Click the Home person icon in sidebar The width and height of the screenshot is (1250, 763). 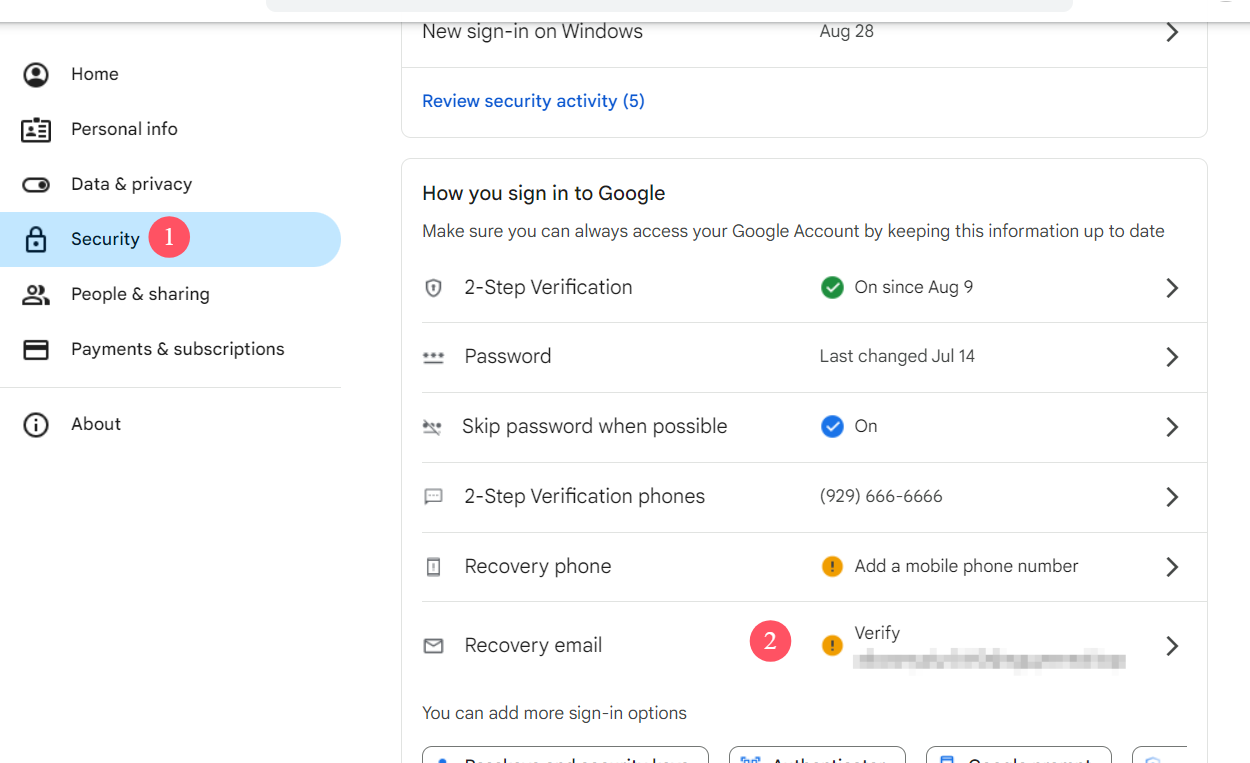point(36,75)
